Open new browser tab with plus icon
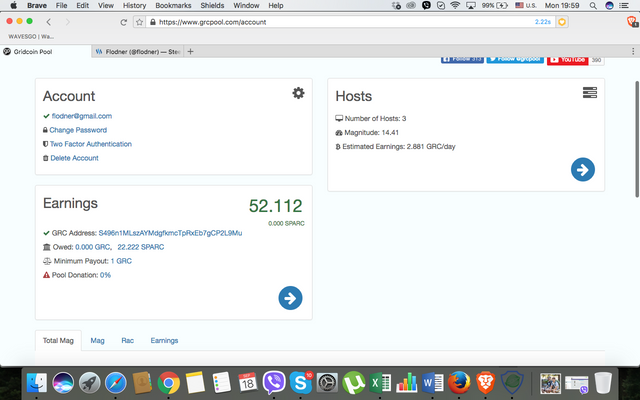The width and height of the screenshot is (640, 400). pyautogui.click(x=191, y=51)
